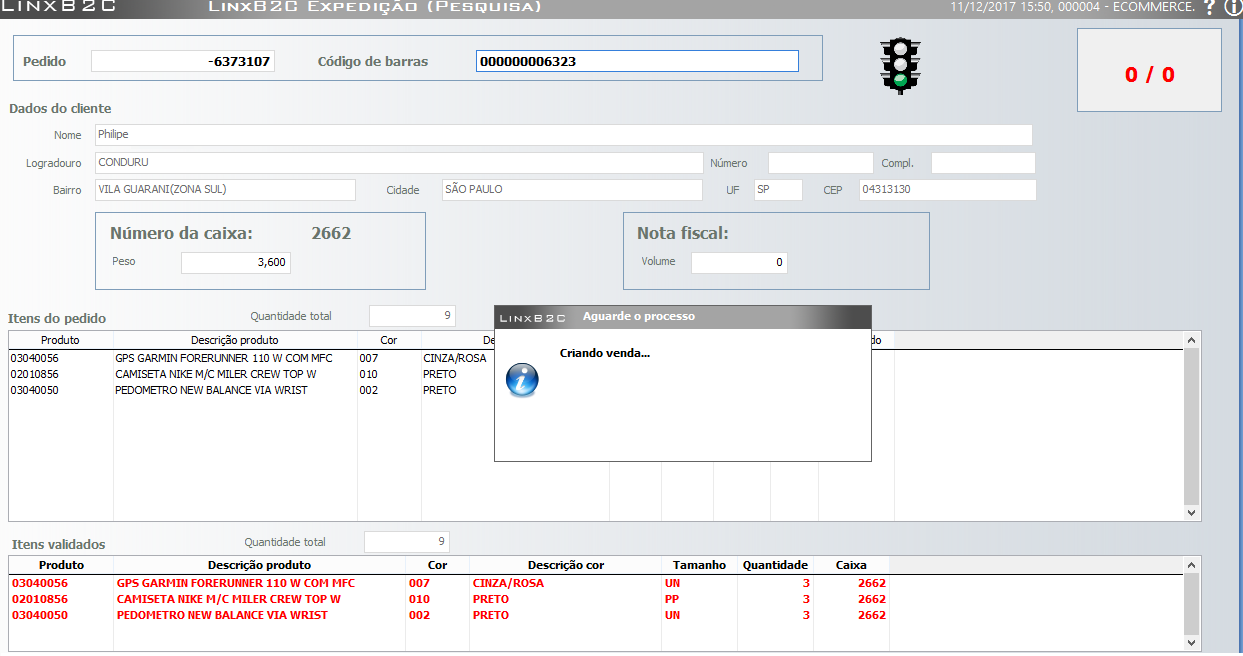Click Tamanho column header

(699, 565)
